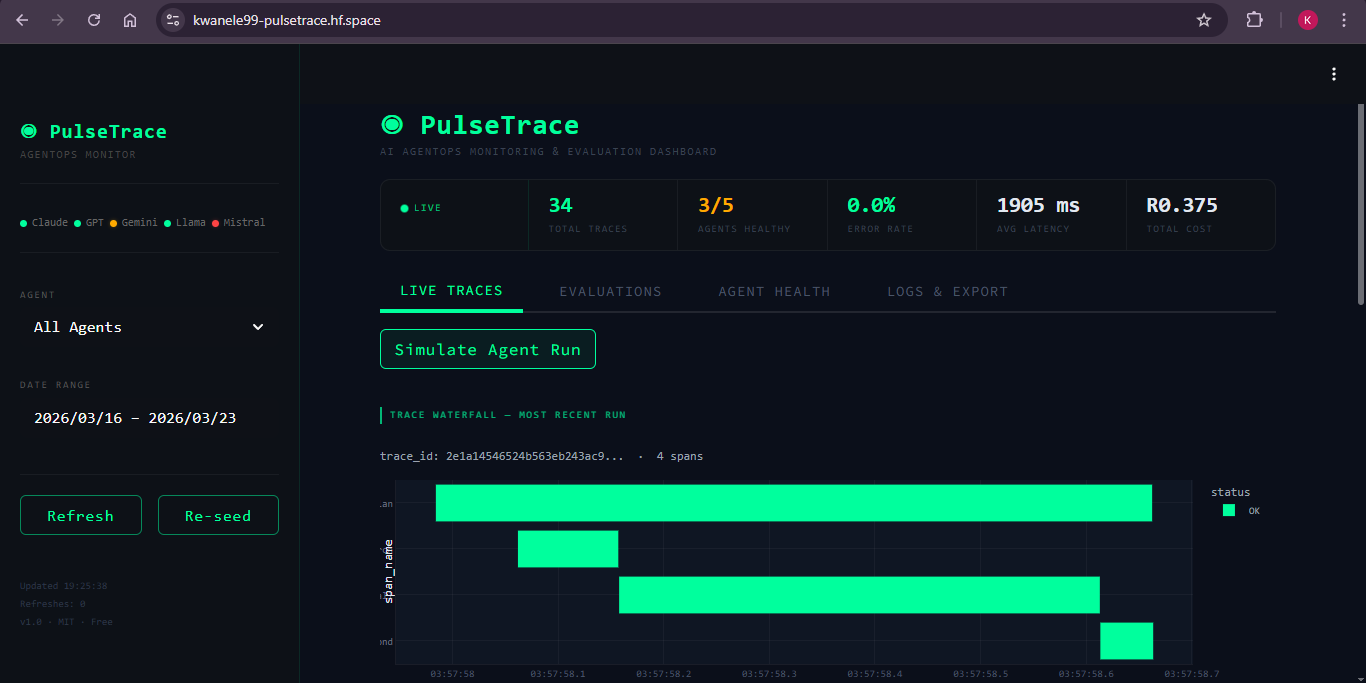Open the browser home page

point(130,20)
